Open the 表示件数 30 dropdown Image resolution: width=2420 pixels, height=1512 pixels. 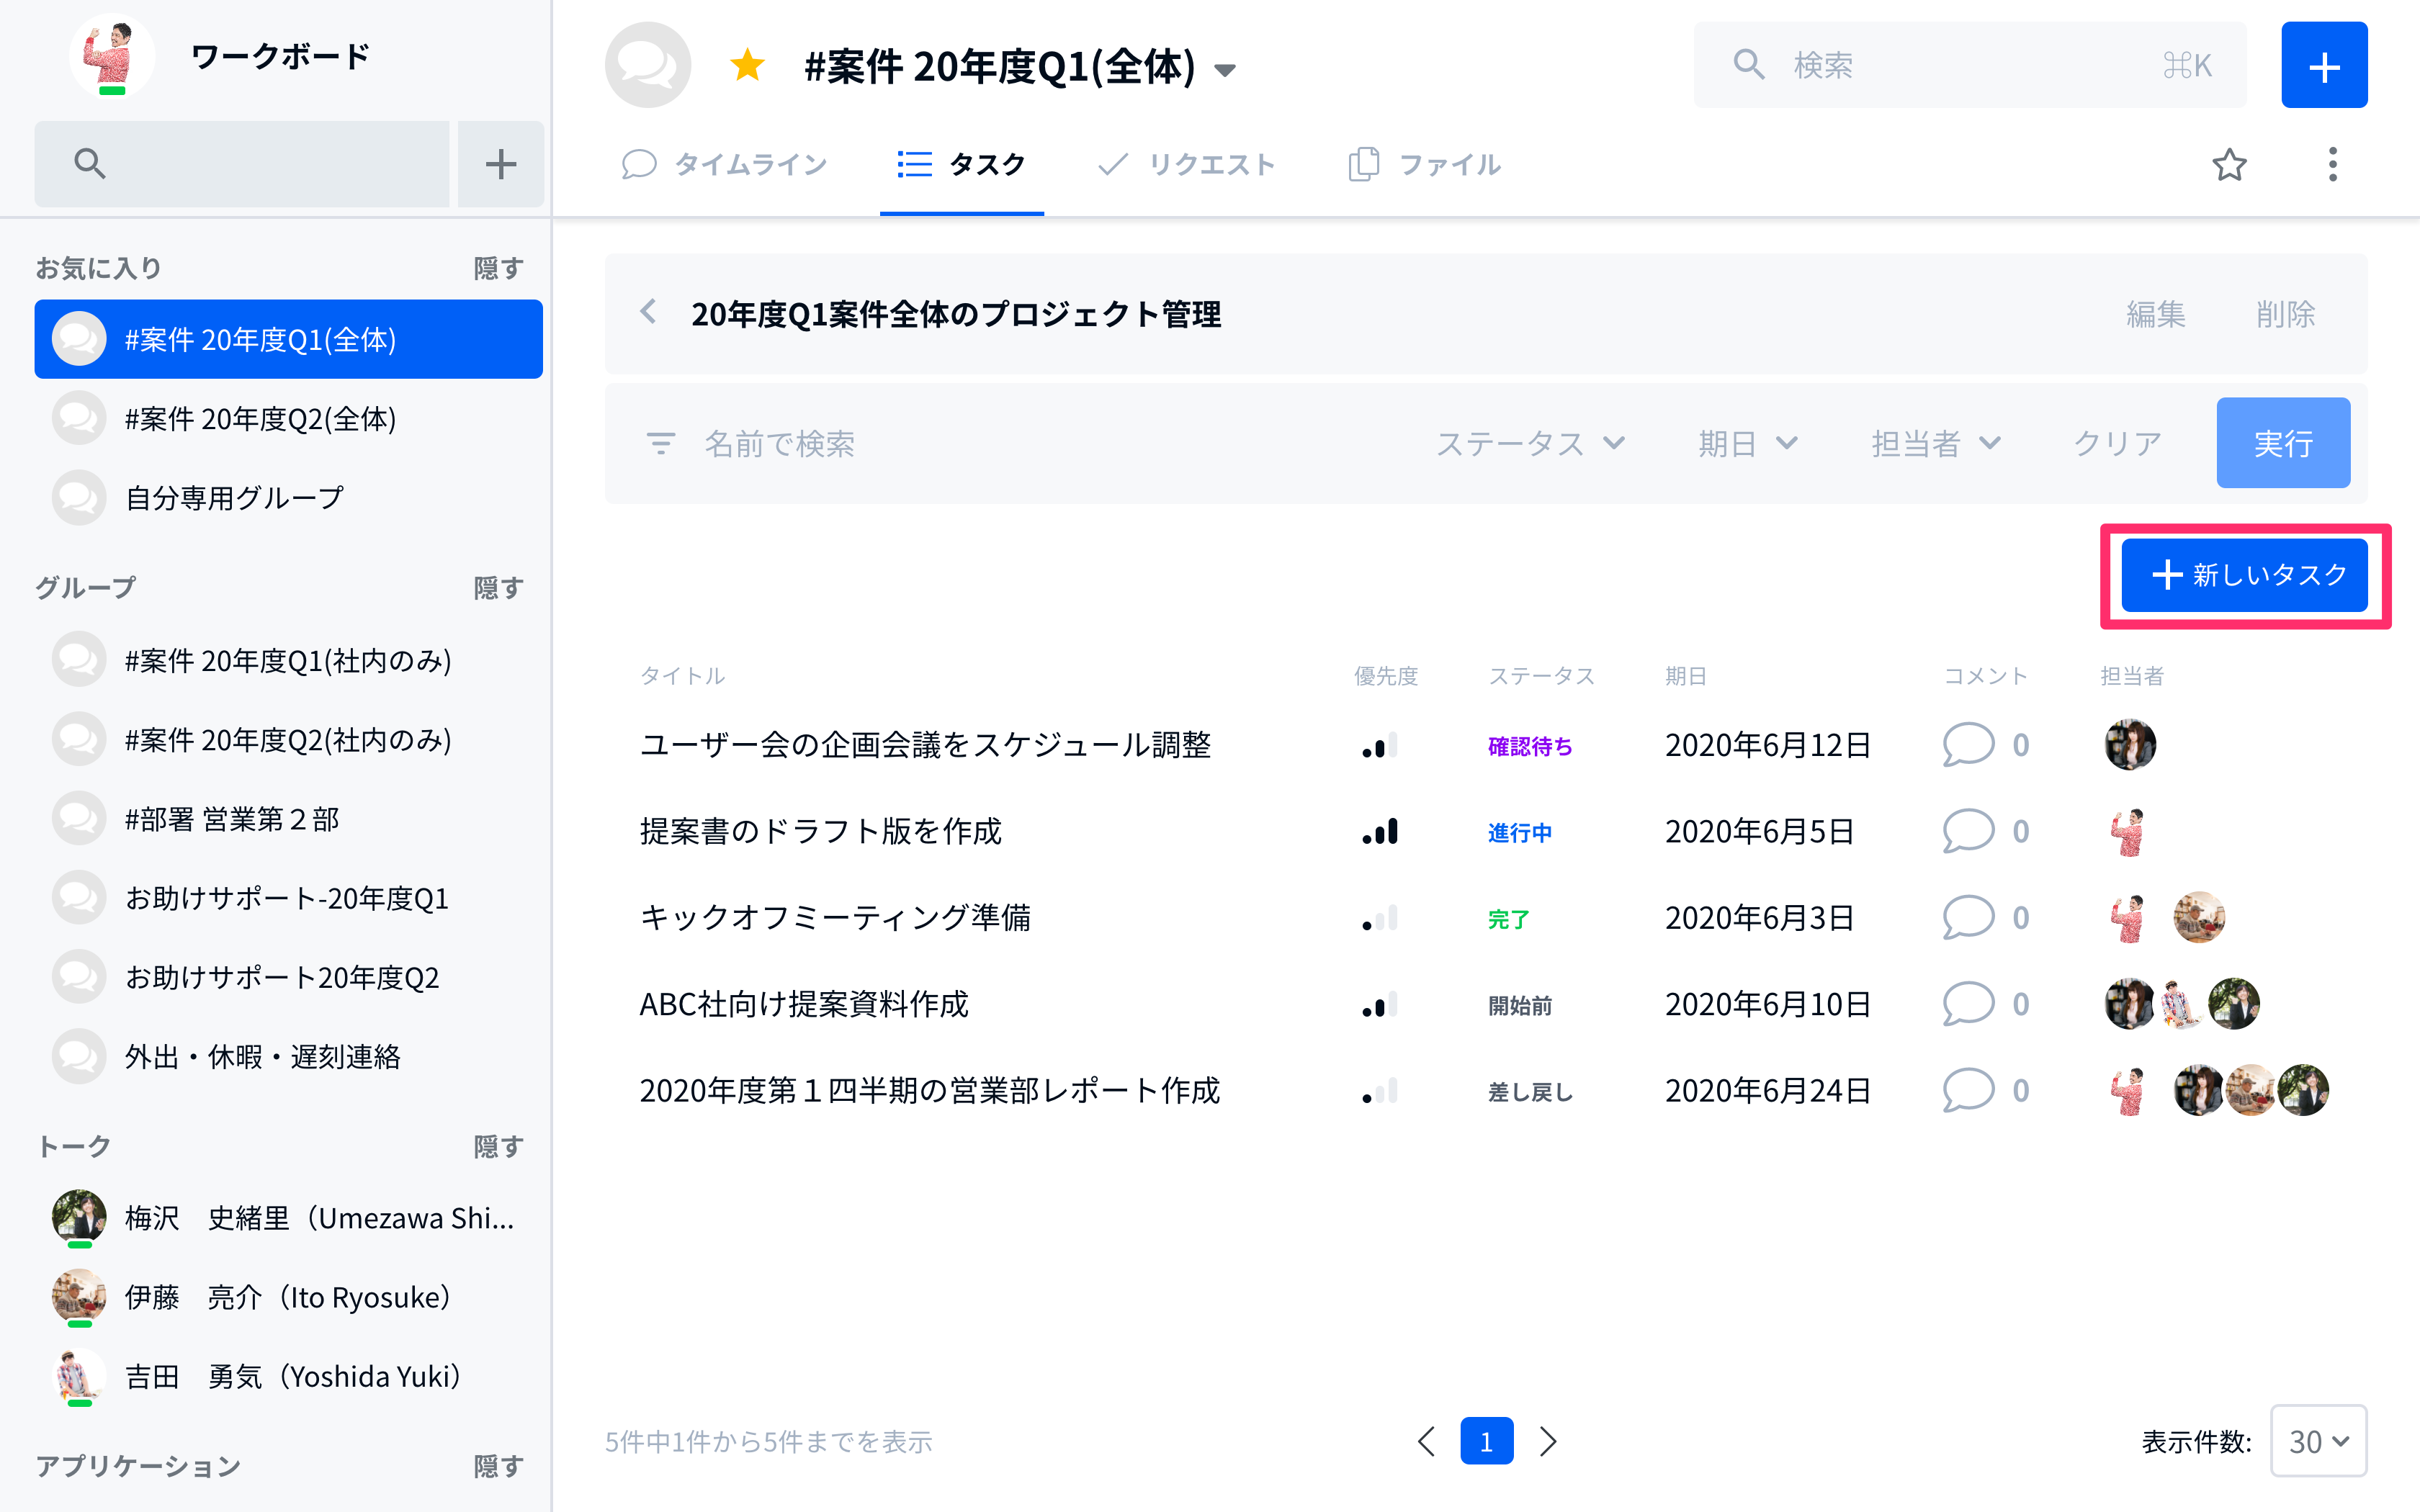pos(2318,1441)
